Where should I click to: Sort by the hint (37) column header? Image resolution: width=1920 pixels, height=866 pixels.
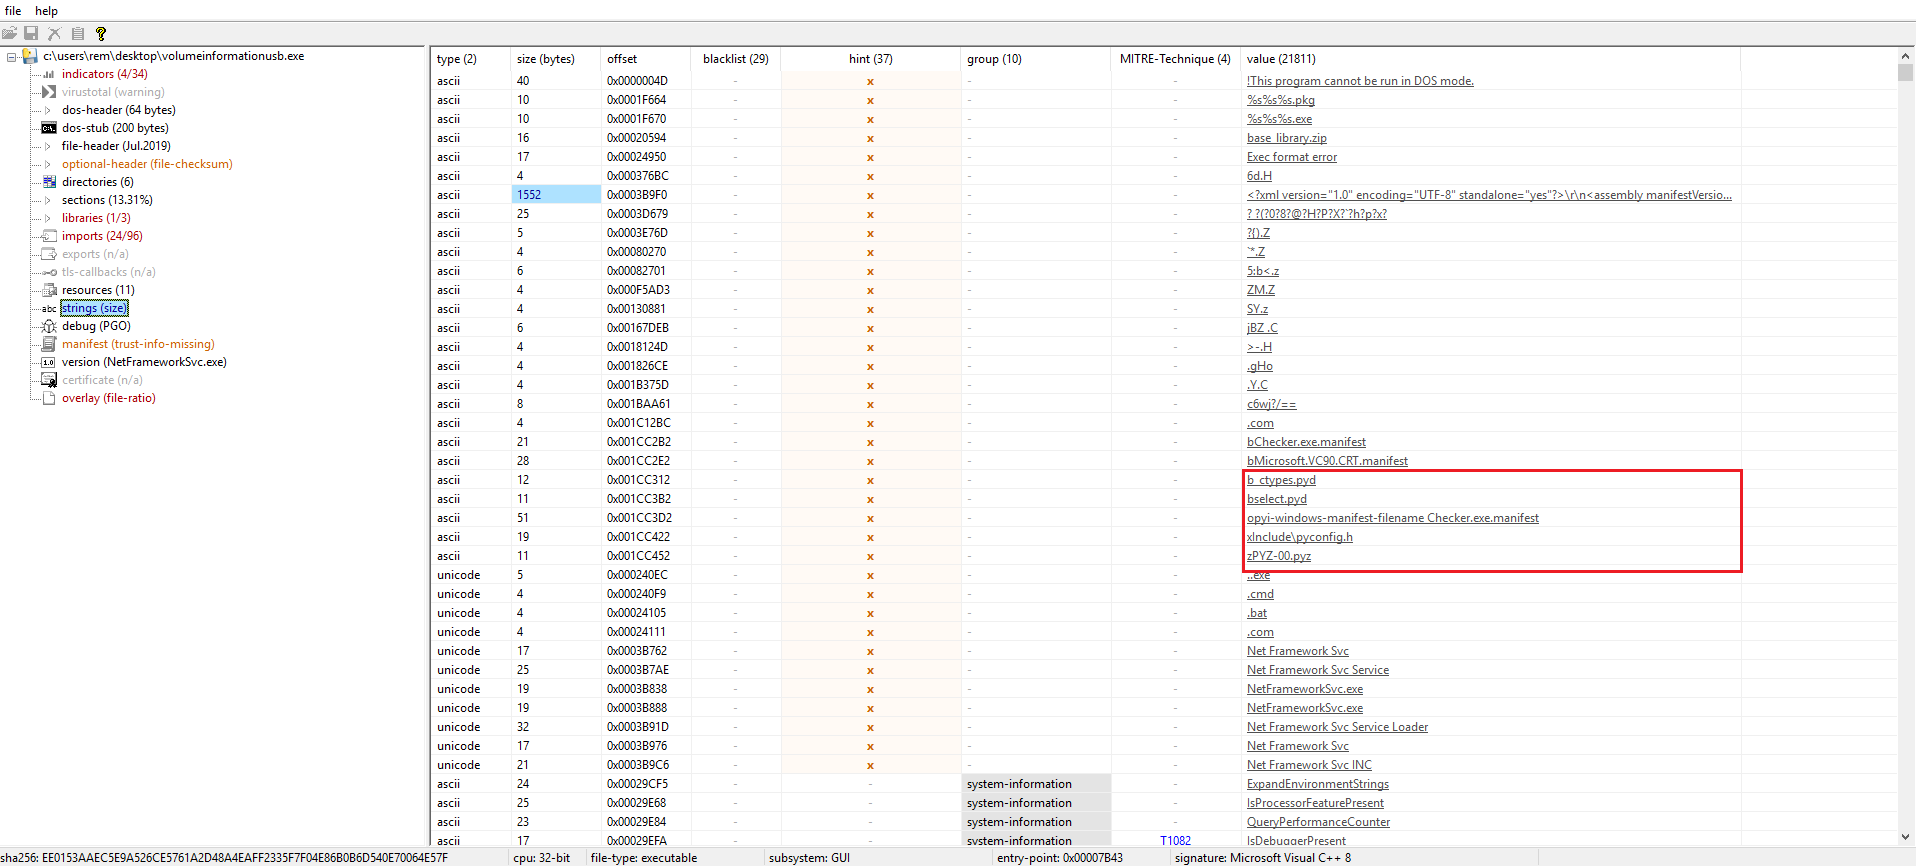[x=871, y=59]
